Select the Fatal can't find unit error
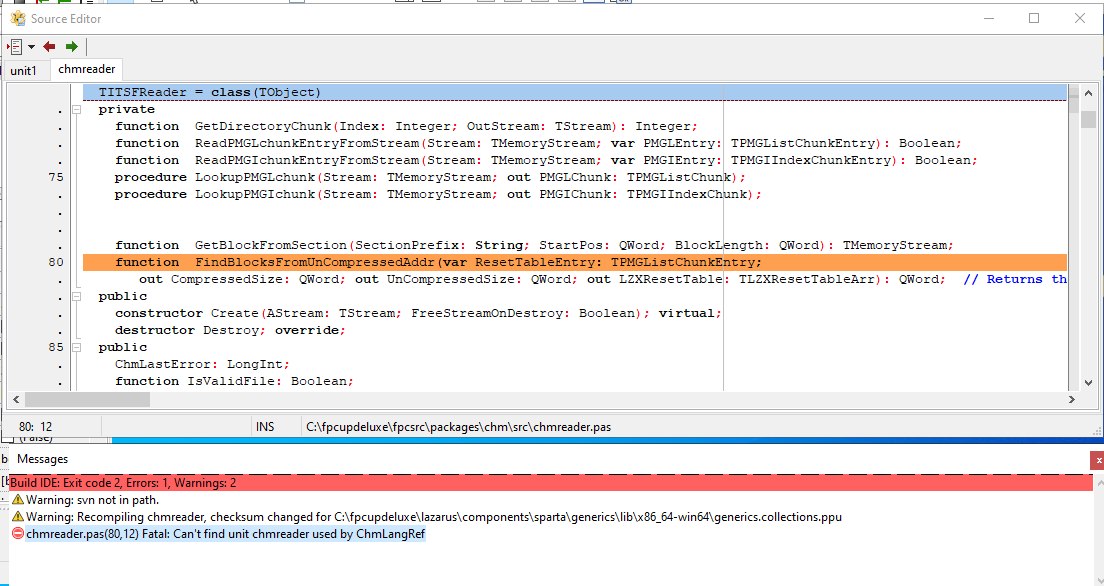This screenshot has width=1104, height=586. [x=225, y=534]
